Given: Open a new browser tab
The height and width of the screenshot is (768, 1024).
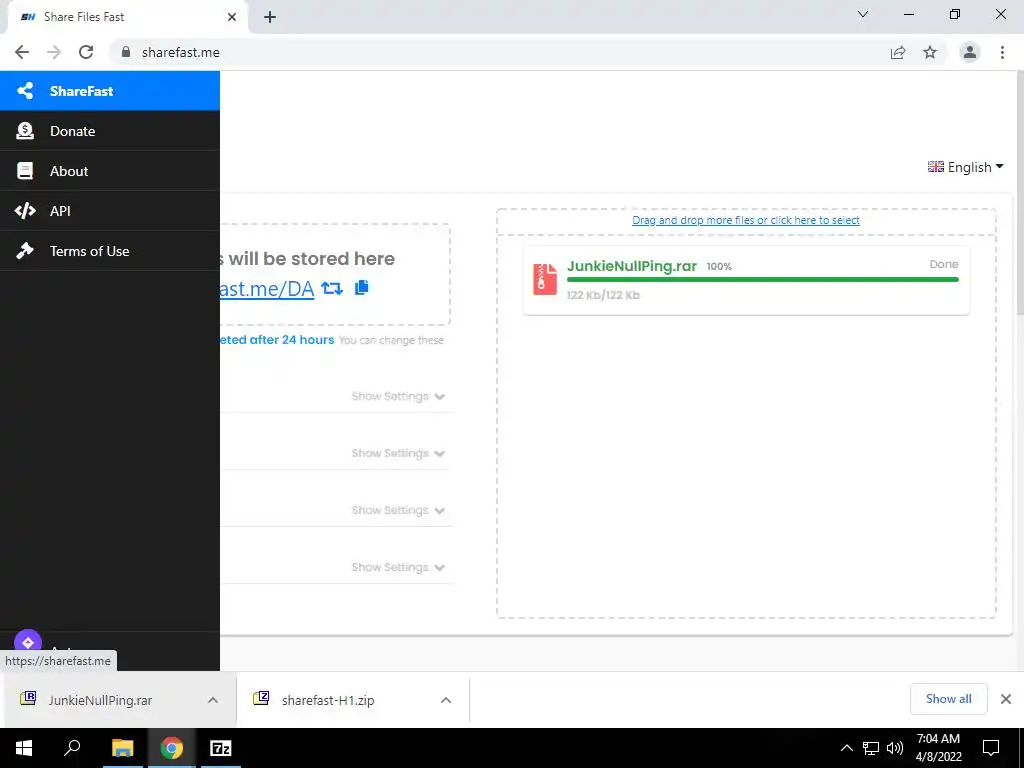Looking at the screenshot, I should [270, 17].
